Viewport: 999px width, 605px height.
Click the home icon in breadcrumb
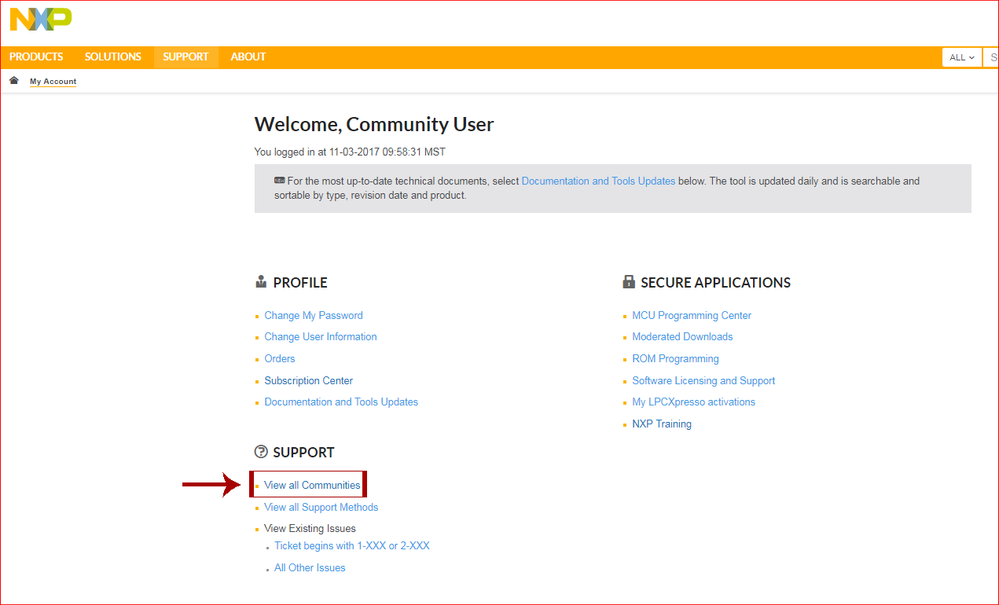pos(14,80)
